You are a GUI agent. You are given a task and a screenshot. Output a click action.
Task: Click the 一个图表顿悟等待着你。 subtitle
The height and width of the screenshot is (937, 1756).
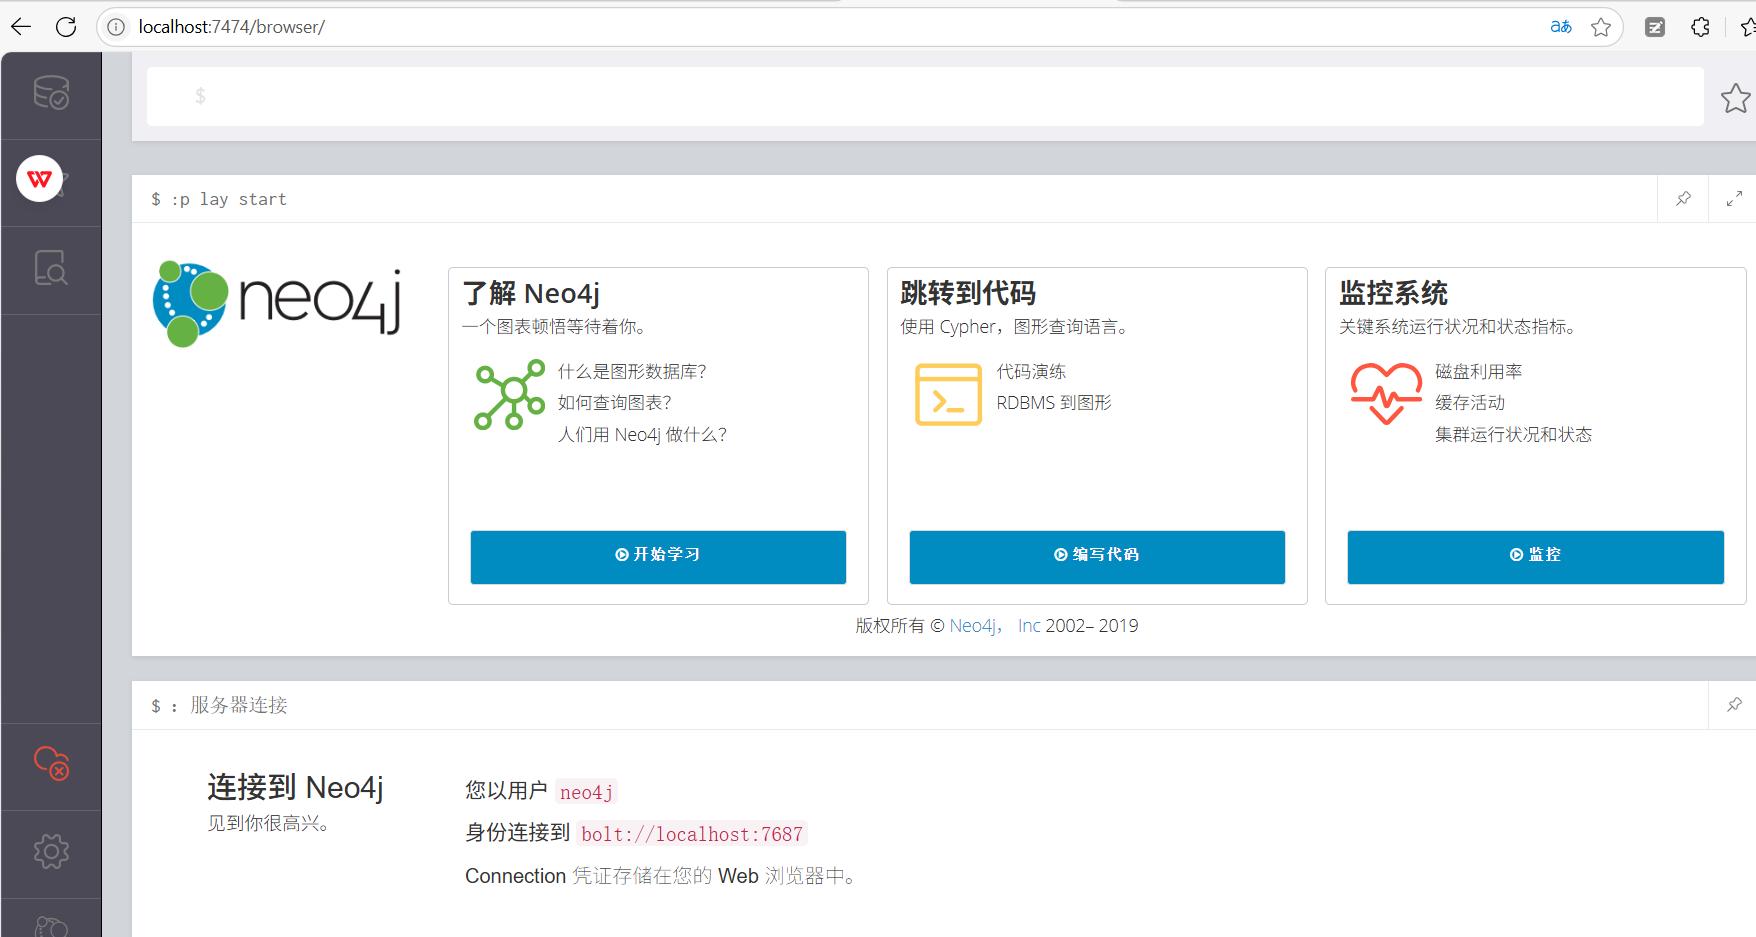pos(557,327)
